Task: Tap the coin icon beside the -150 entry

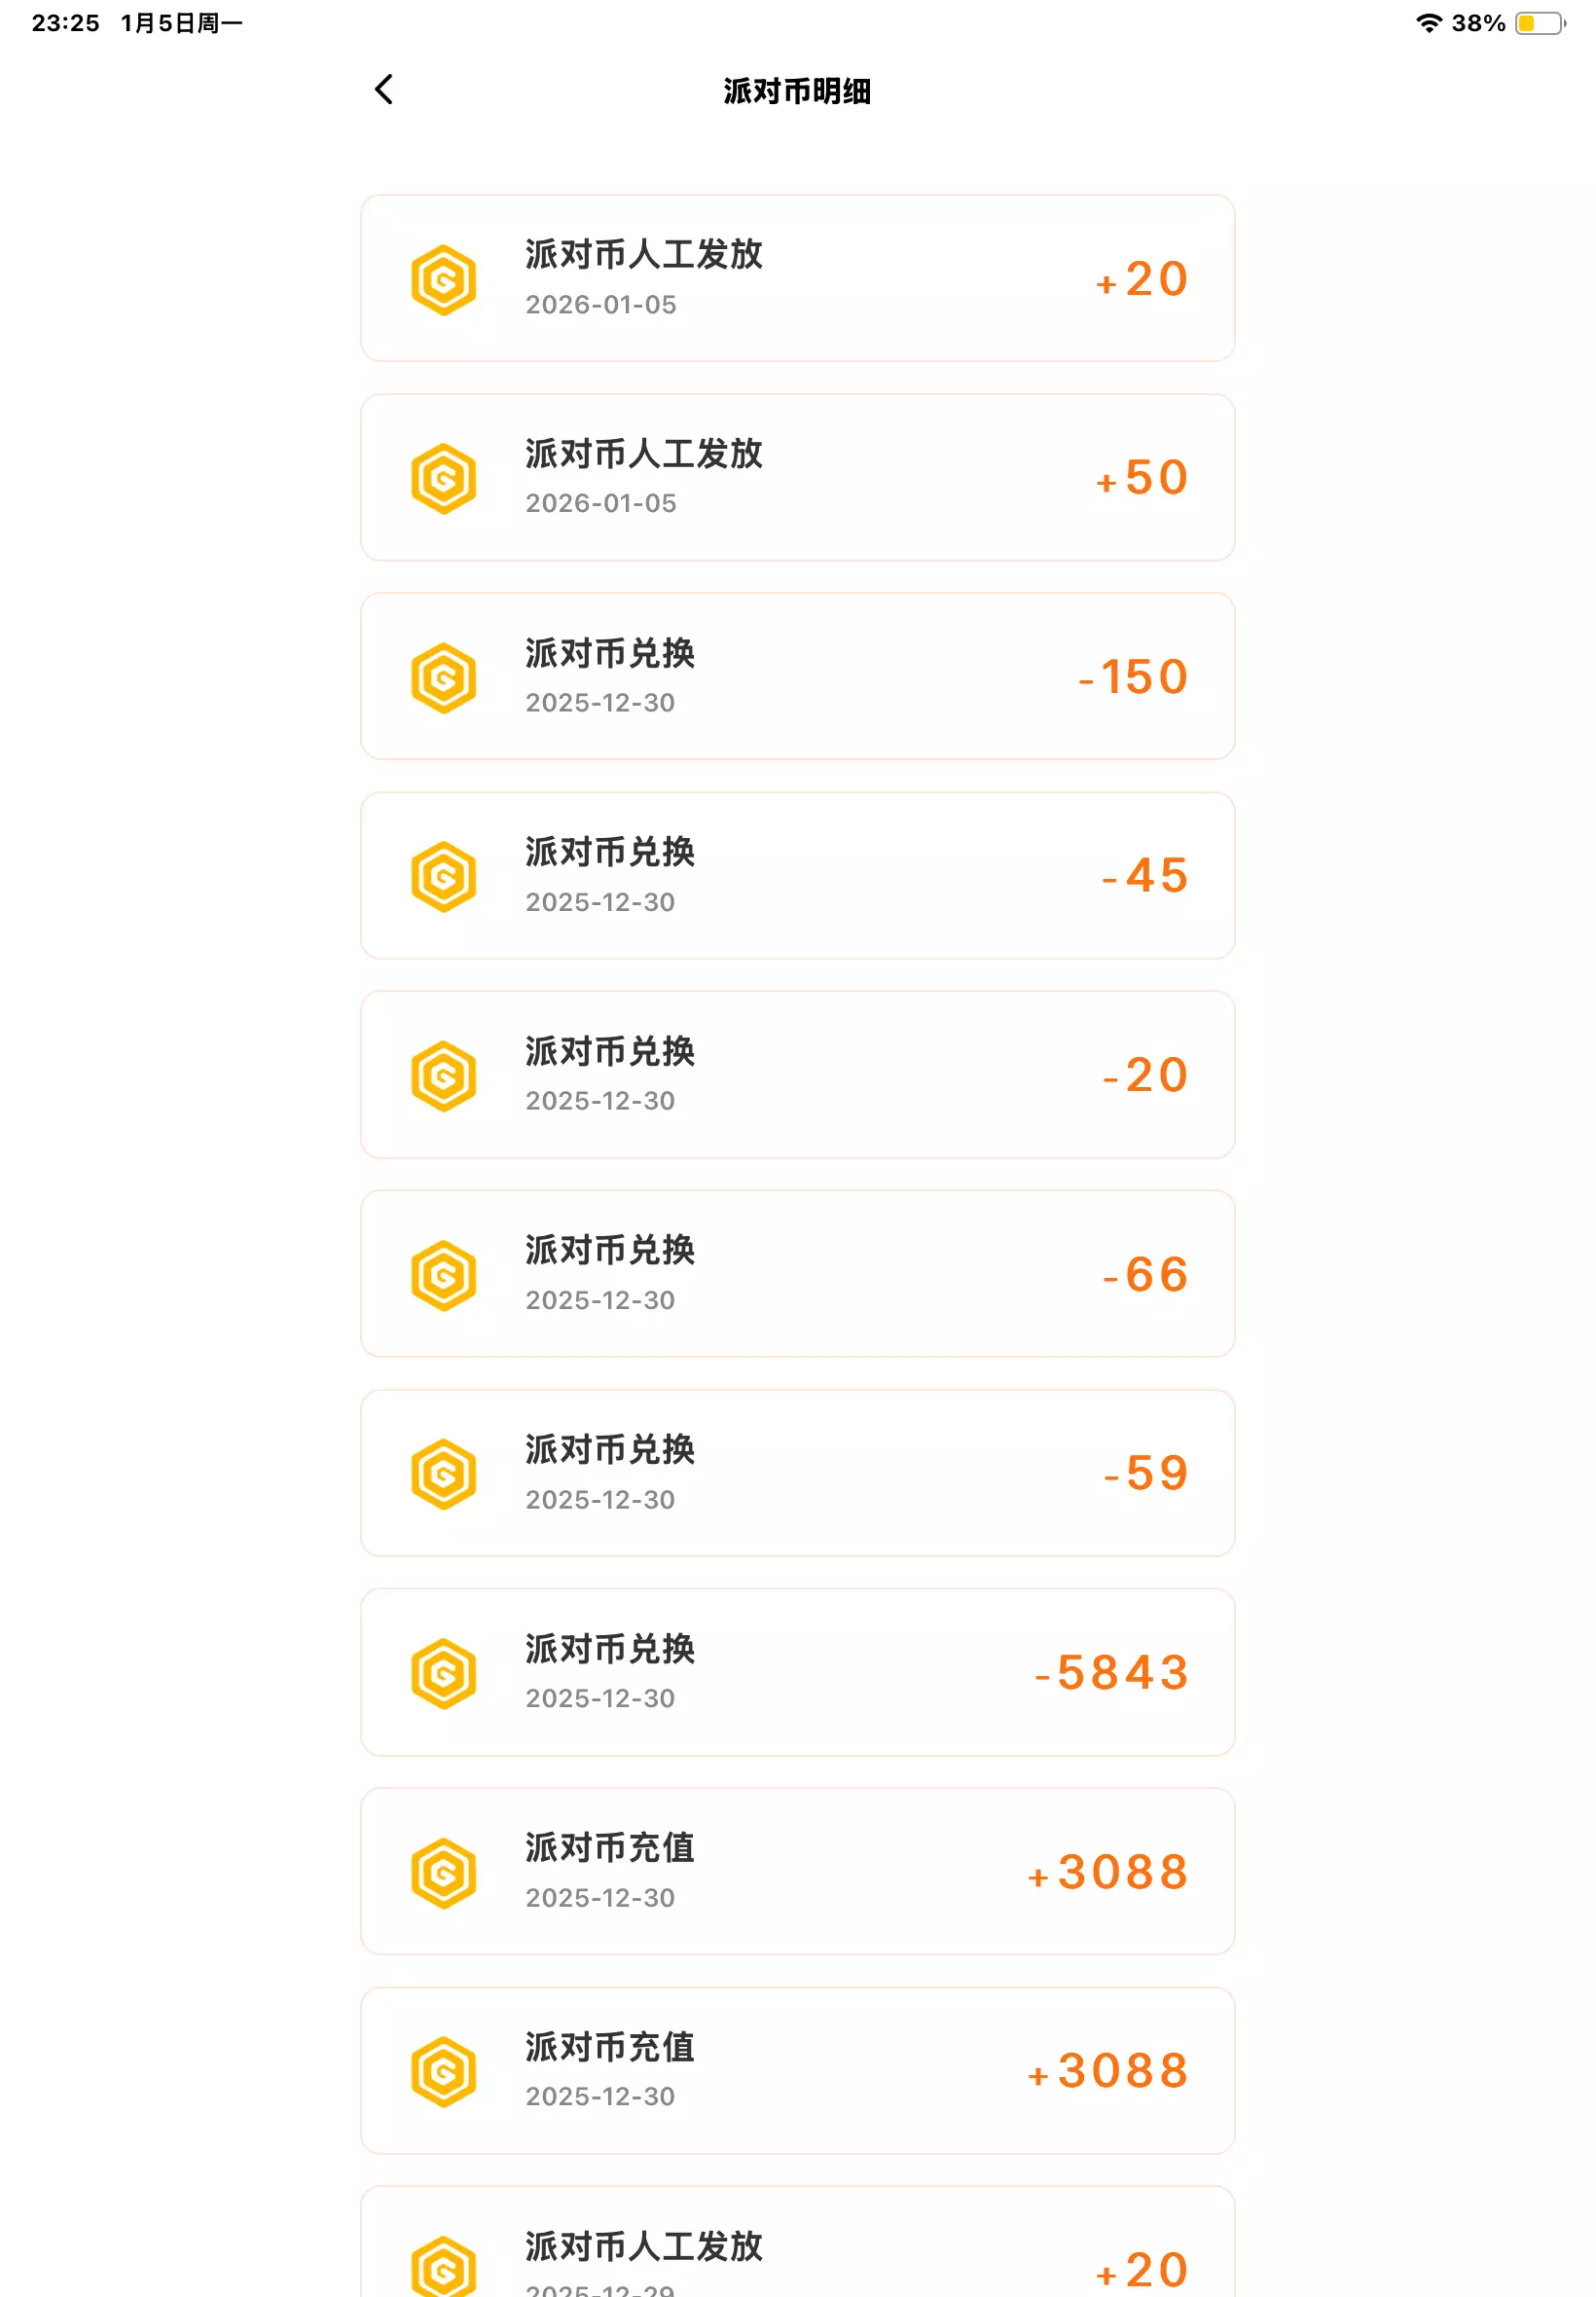Action: (443, 678)
